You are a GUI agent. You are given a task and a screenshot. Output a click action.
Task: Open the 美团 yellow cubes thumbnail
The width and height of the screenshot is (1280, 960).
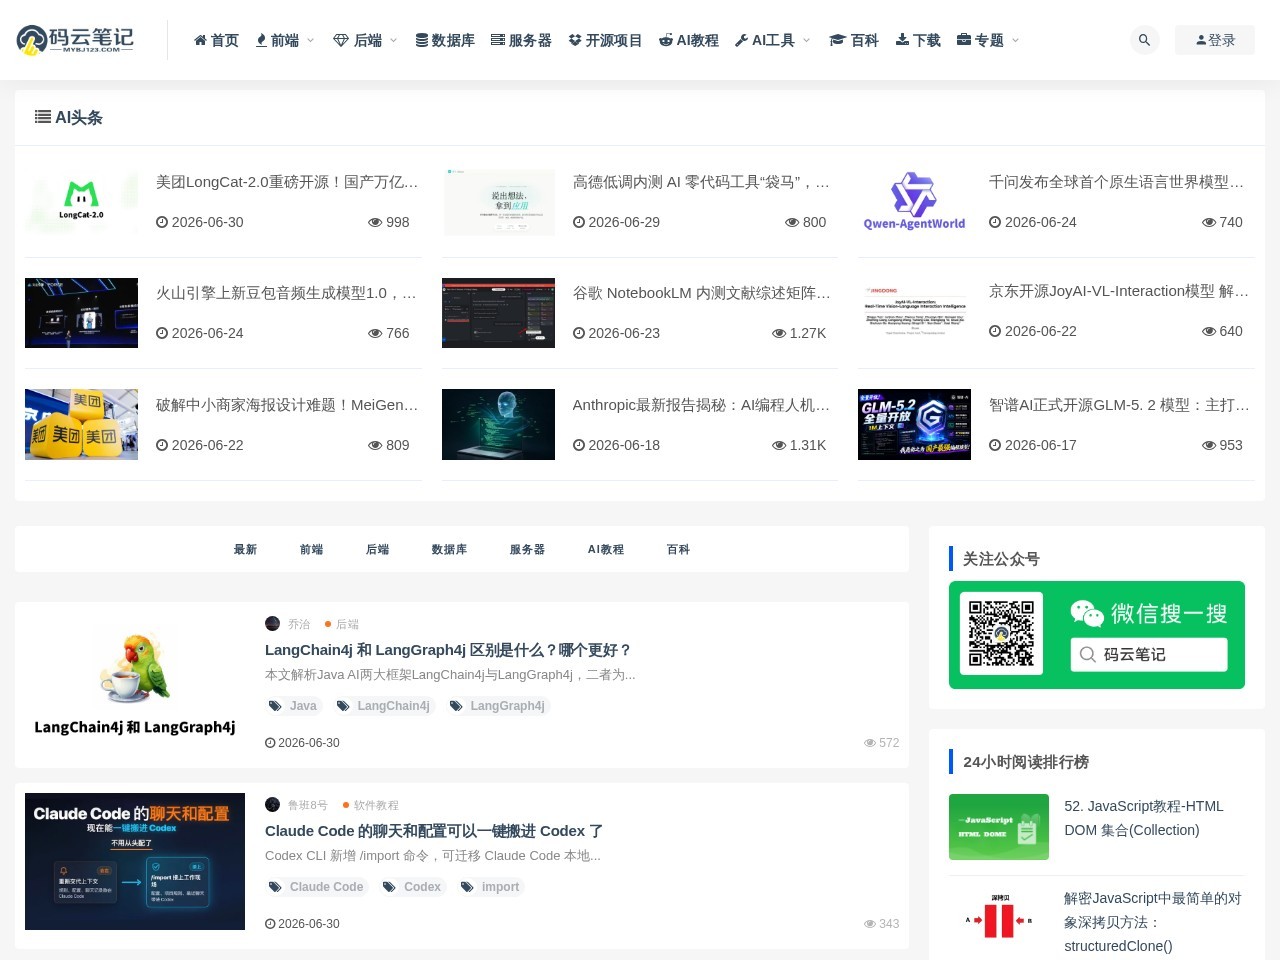tap(81, 424)
